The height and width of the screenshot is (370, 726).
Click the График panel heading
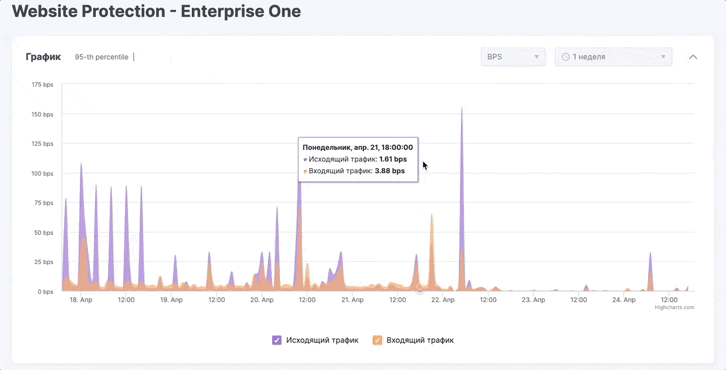coord(43,57)
